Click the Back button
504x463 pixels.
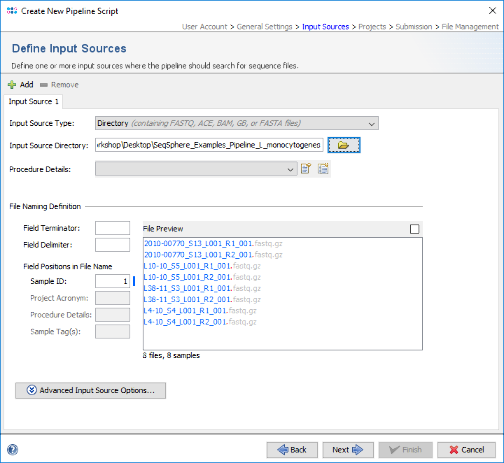click(292, 450)
